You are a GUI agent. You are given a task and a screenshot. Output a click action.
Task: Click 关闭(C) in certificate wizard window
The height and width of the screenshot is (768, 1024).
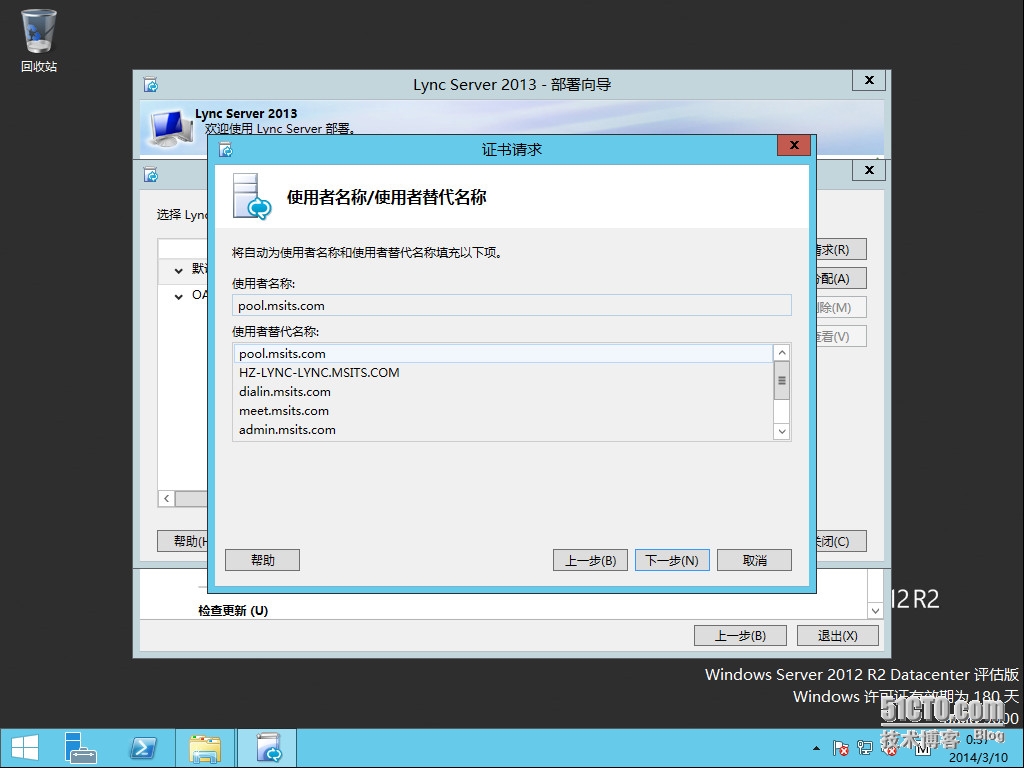[841, 541]
